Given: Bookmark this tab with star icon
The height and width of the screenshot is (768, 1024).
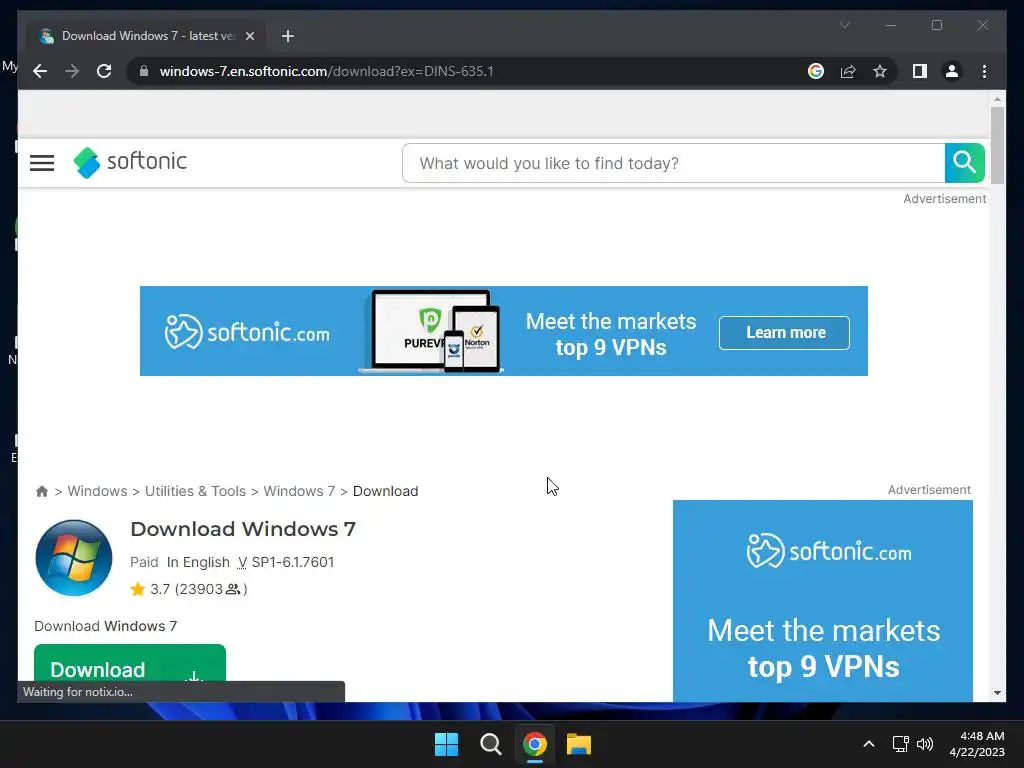Looking at the screenshot, I should click(880, 71).
